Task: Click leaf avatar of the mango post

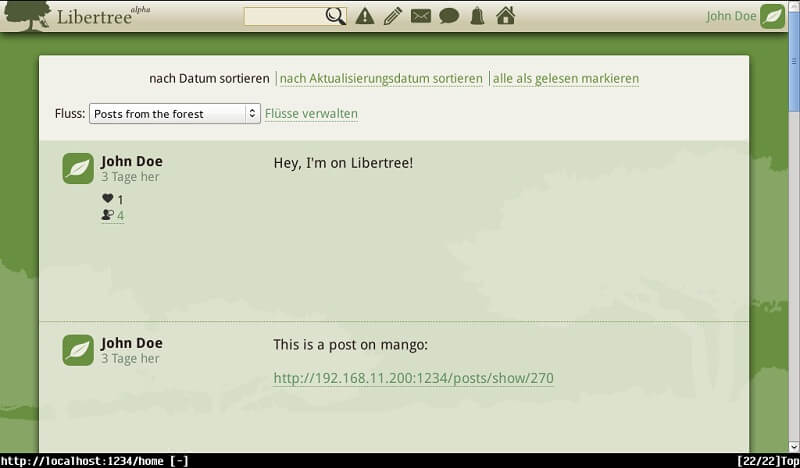Action: tap(78, 350)
